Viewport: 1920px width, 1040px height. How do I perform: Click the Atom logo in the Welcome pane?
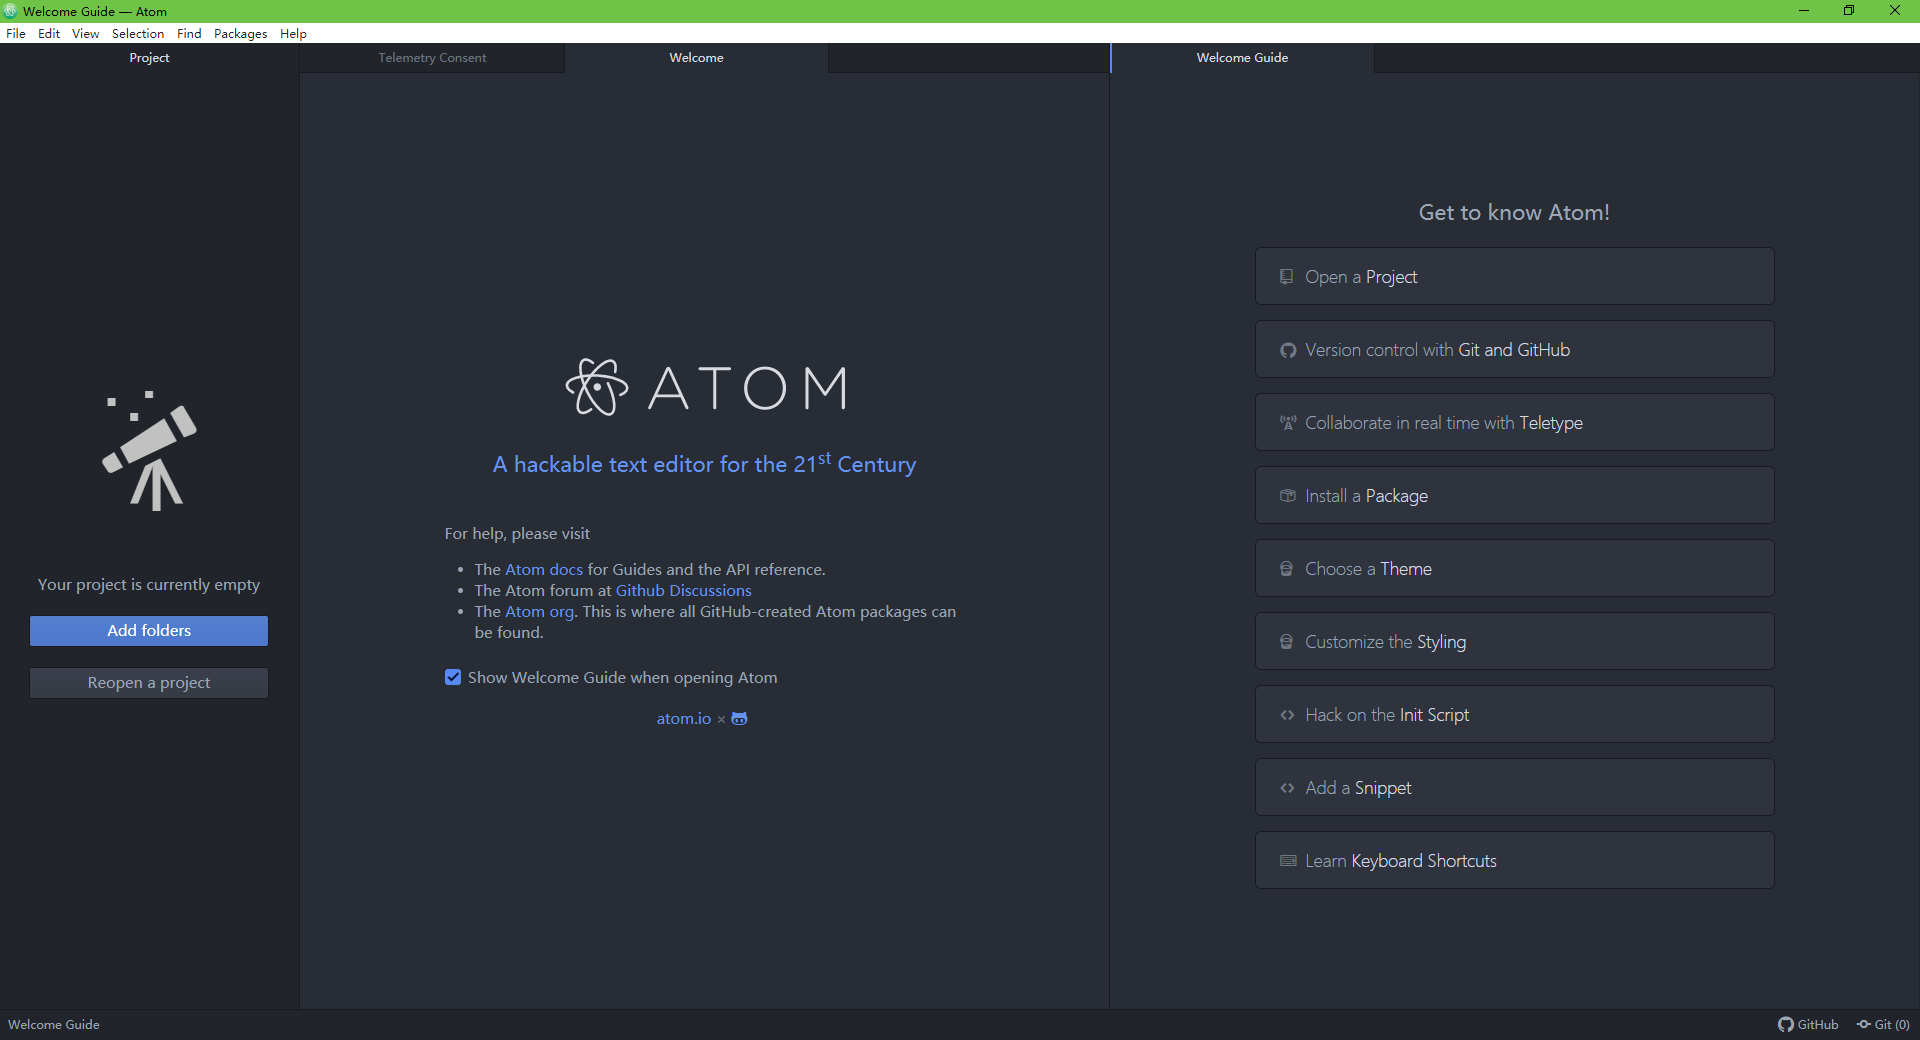pyautogui.click(x=706, y=387)
